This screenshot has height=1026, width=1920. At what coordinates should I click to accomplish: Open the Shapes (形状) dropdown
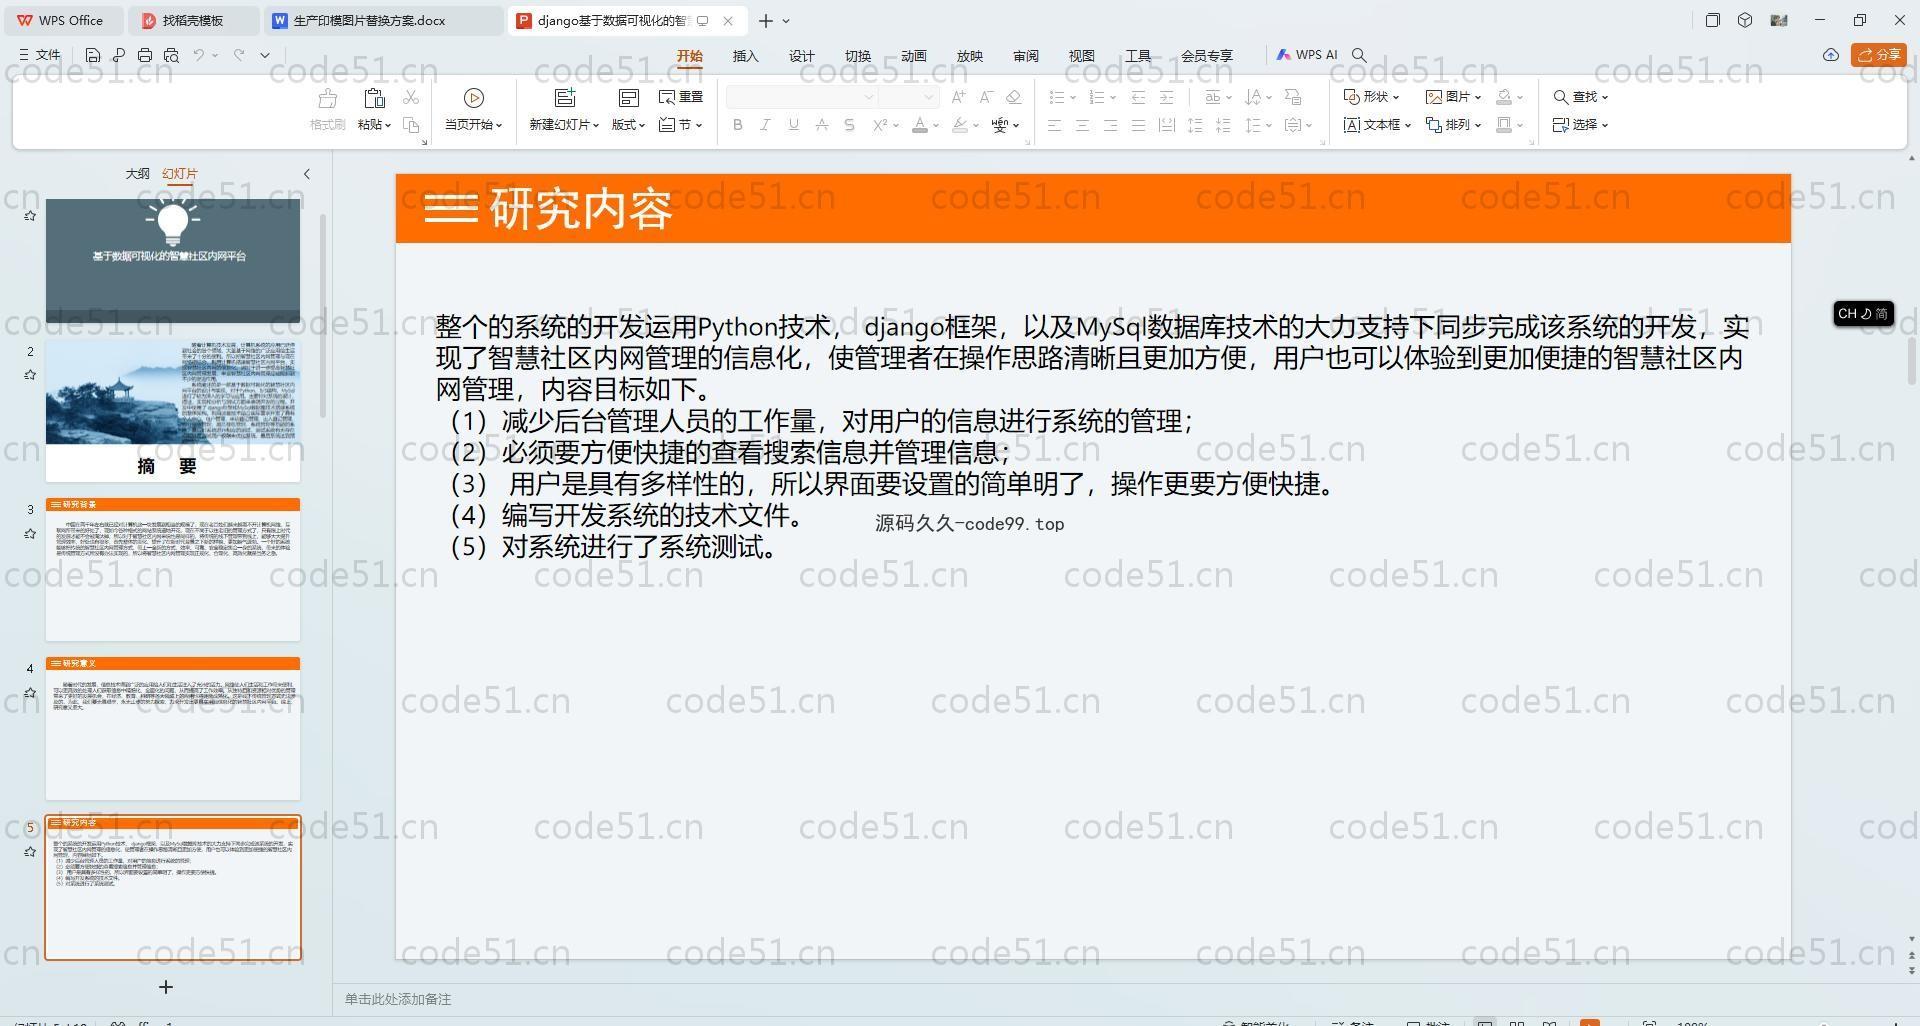click(x=1371, y=97)
